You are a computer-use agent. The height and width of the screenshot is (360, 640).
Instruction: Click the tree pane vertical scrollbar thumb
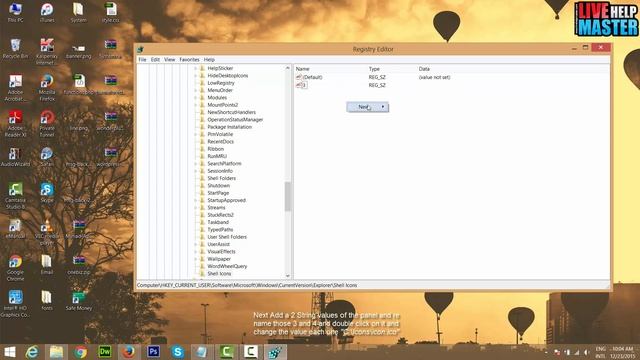[x=288, y=197]
